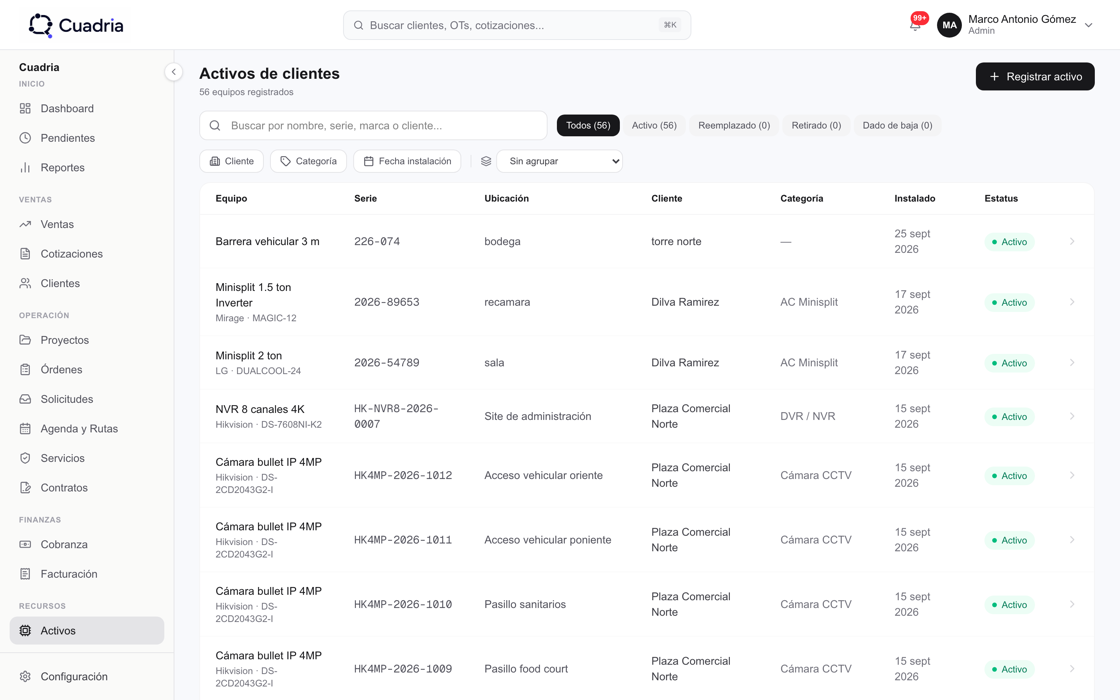Click the Agenda y Rutas calendar icon
1120x700 pixels.
25,429
